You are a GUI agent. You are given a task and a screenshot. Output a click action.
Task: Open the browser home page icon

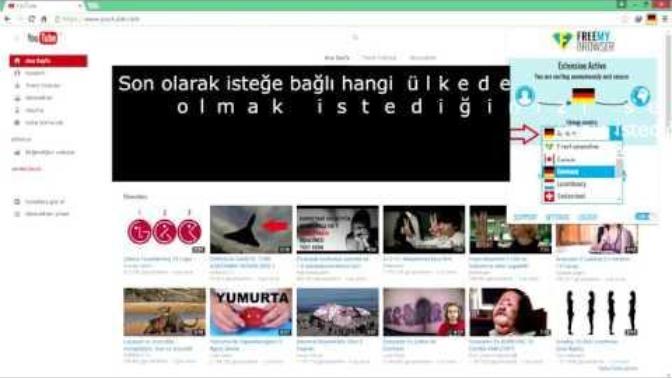click(44, 19)
